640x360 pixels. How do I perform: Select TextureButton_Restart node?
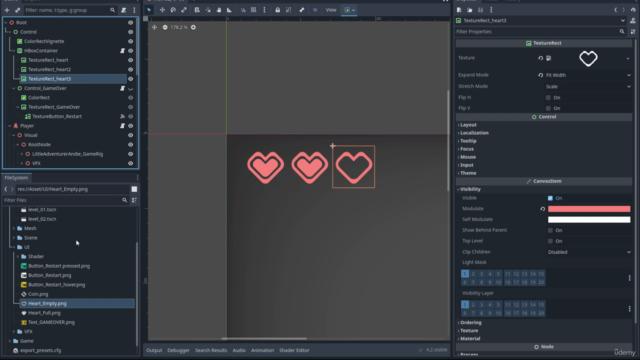pyautogui.click(x=57, y=116)
